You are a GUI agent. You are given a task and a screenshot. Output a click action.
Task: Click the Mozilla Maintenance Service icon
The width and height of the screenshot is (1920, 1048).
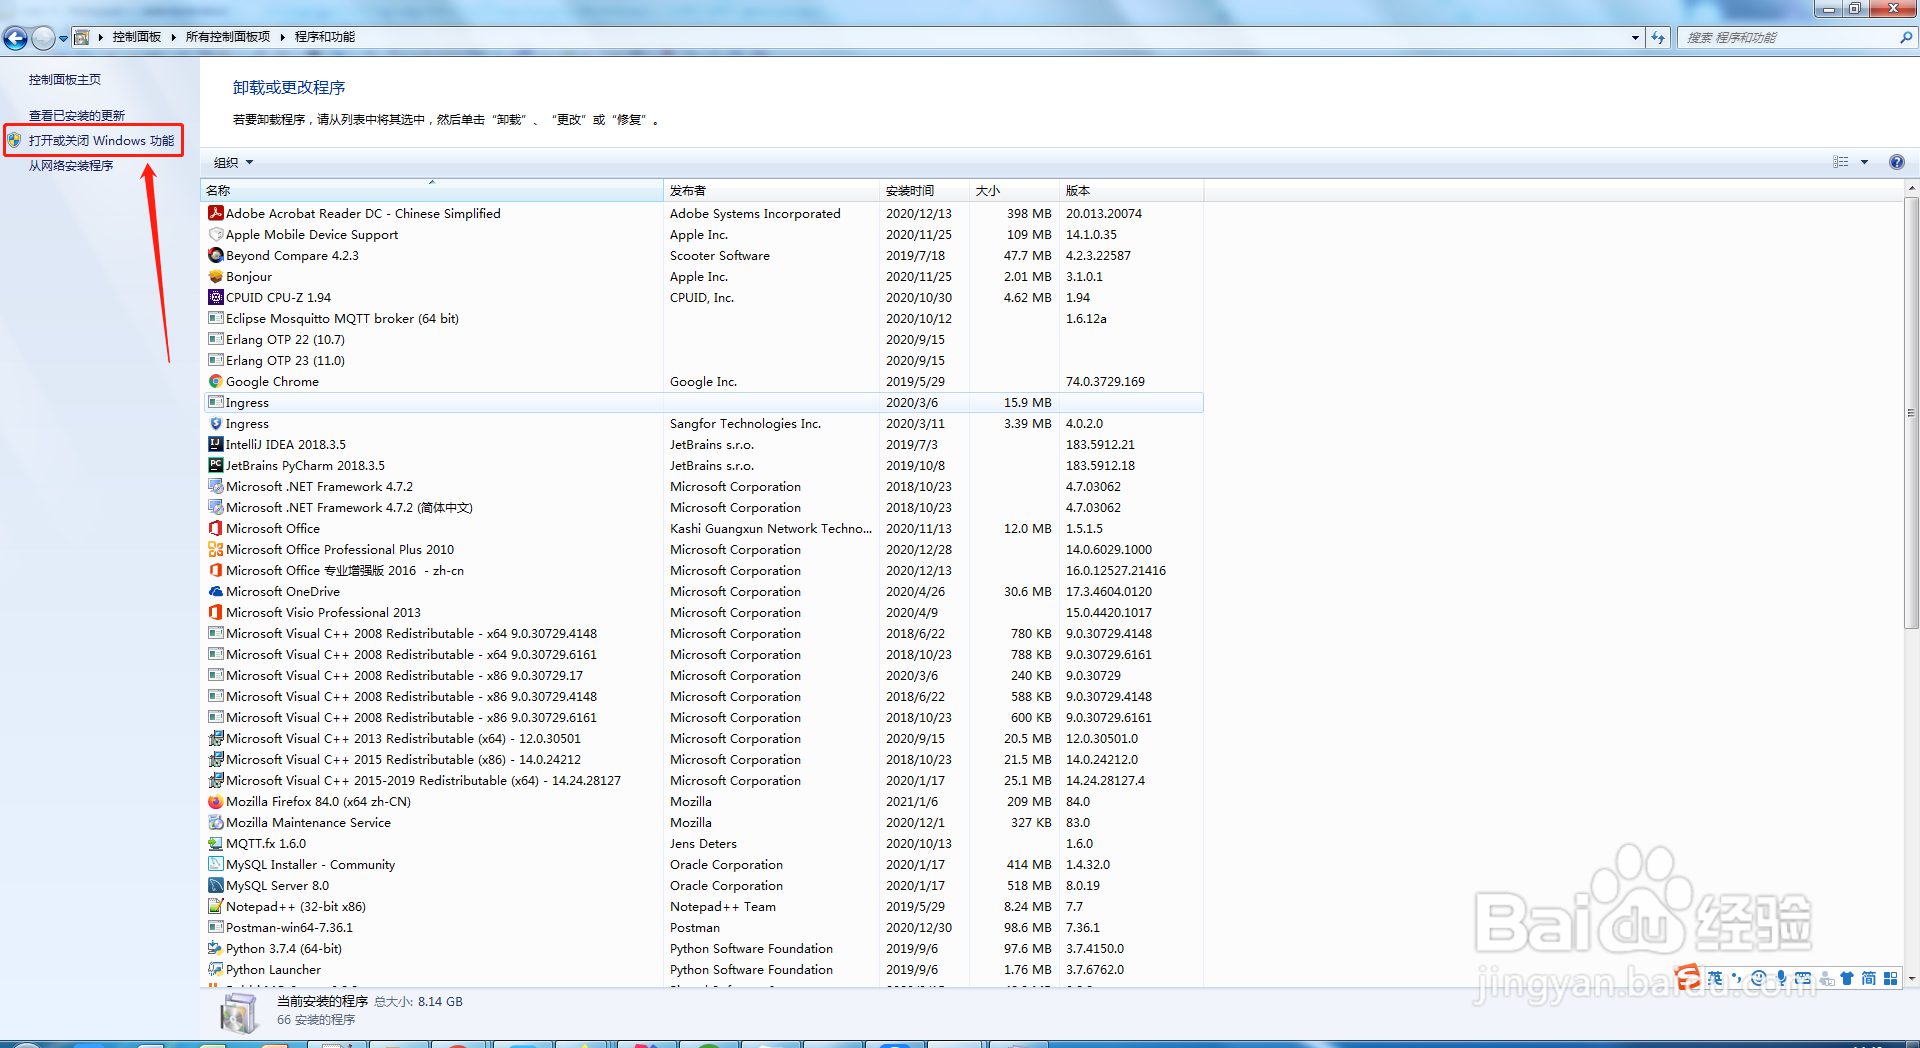pyautogui.click(x=215, y=822)
